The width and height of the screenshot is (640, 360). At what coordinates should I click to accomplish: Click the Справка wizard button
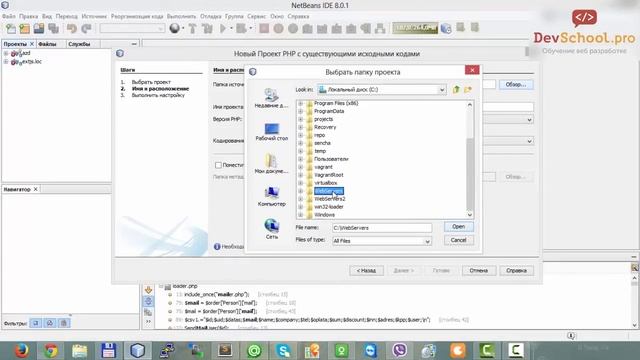tap(516, 270)
